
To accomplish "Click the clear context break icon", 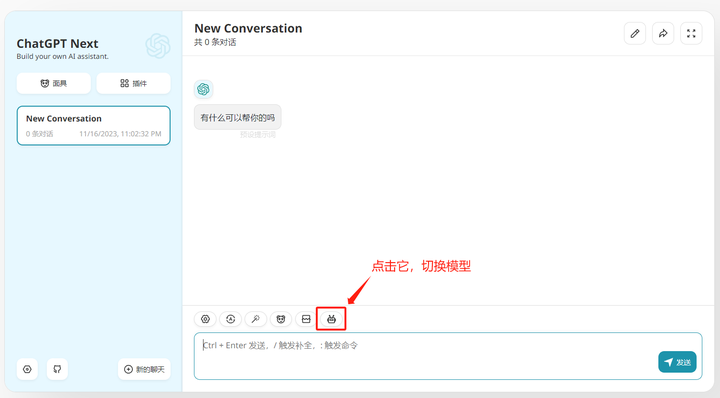I will (306, 319).
